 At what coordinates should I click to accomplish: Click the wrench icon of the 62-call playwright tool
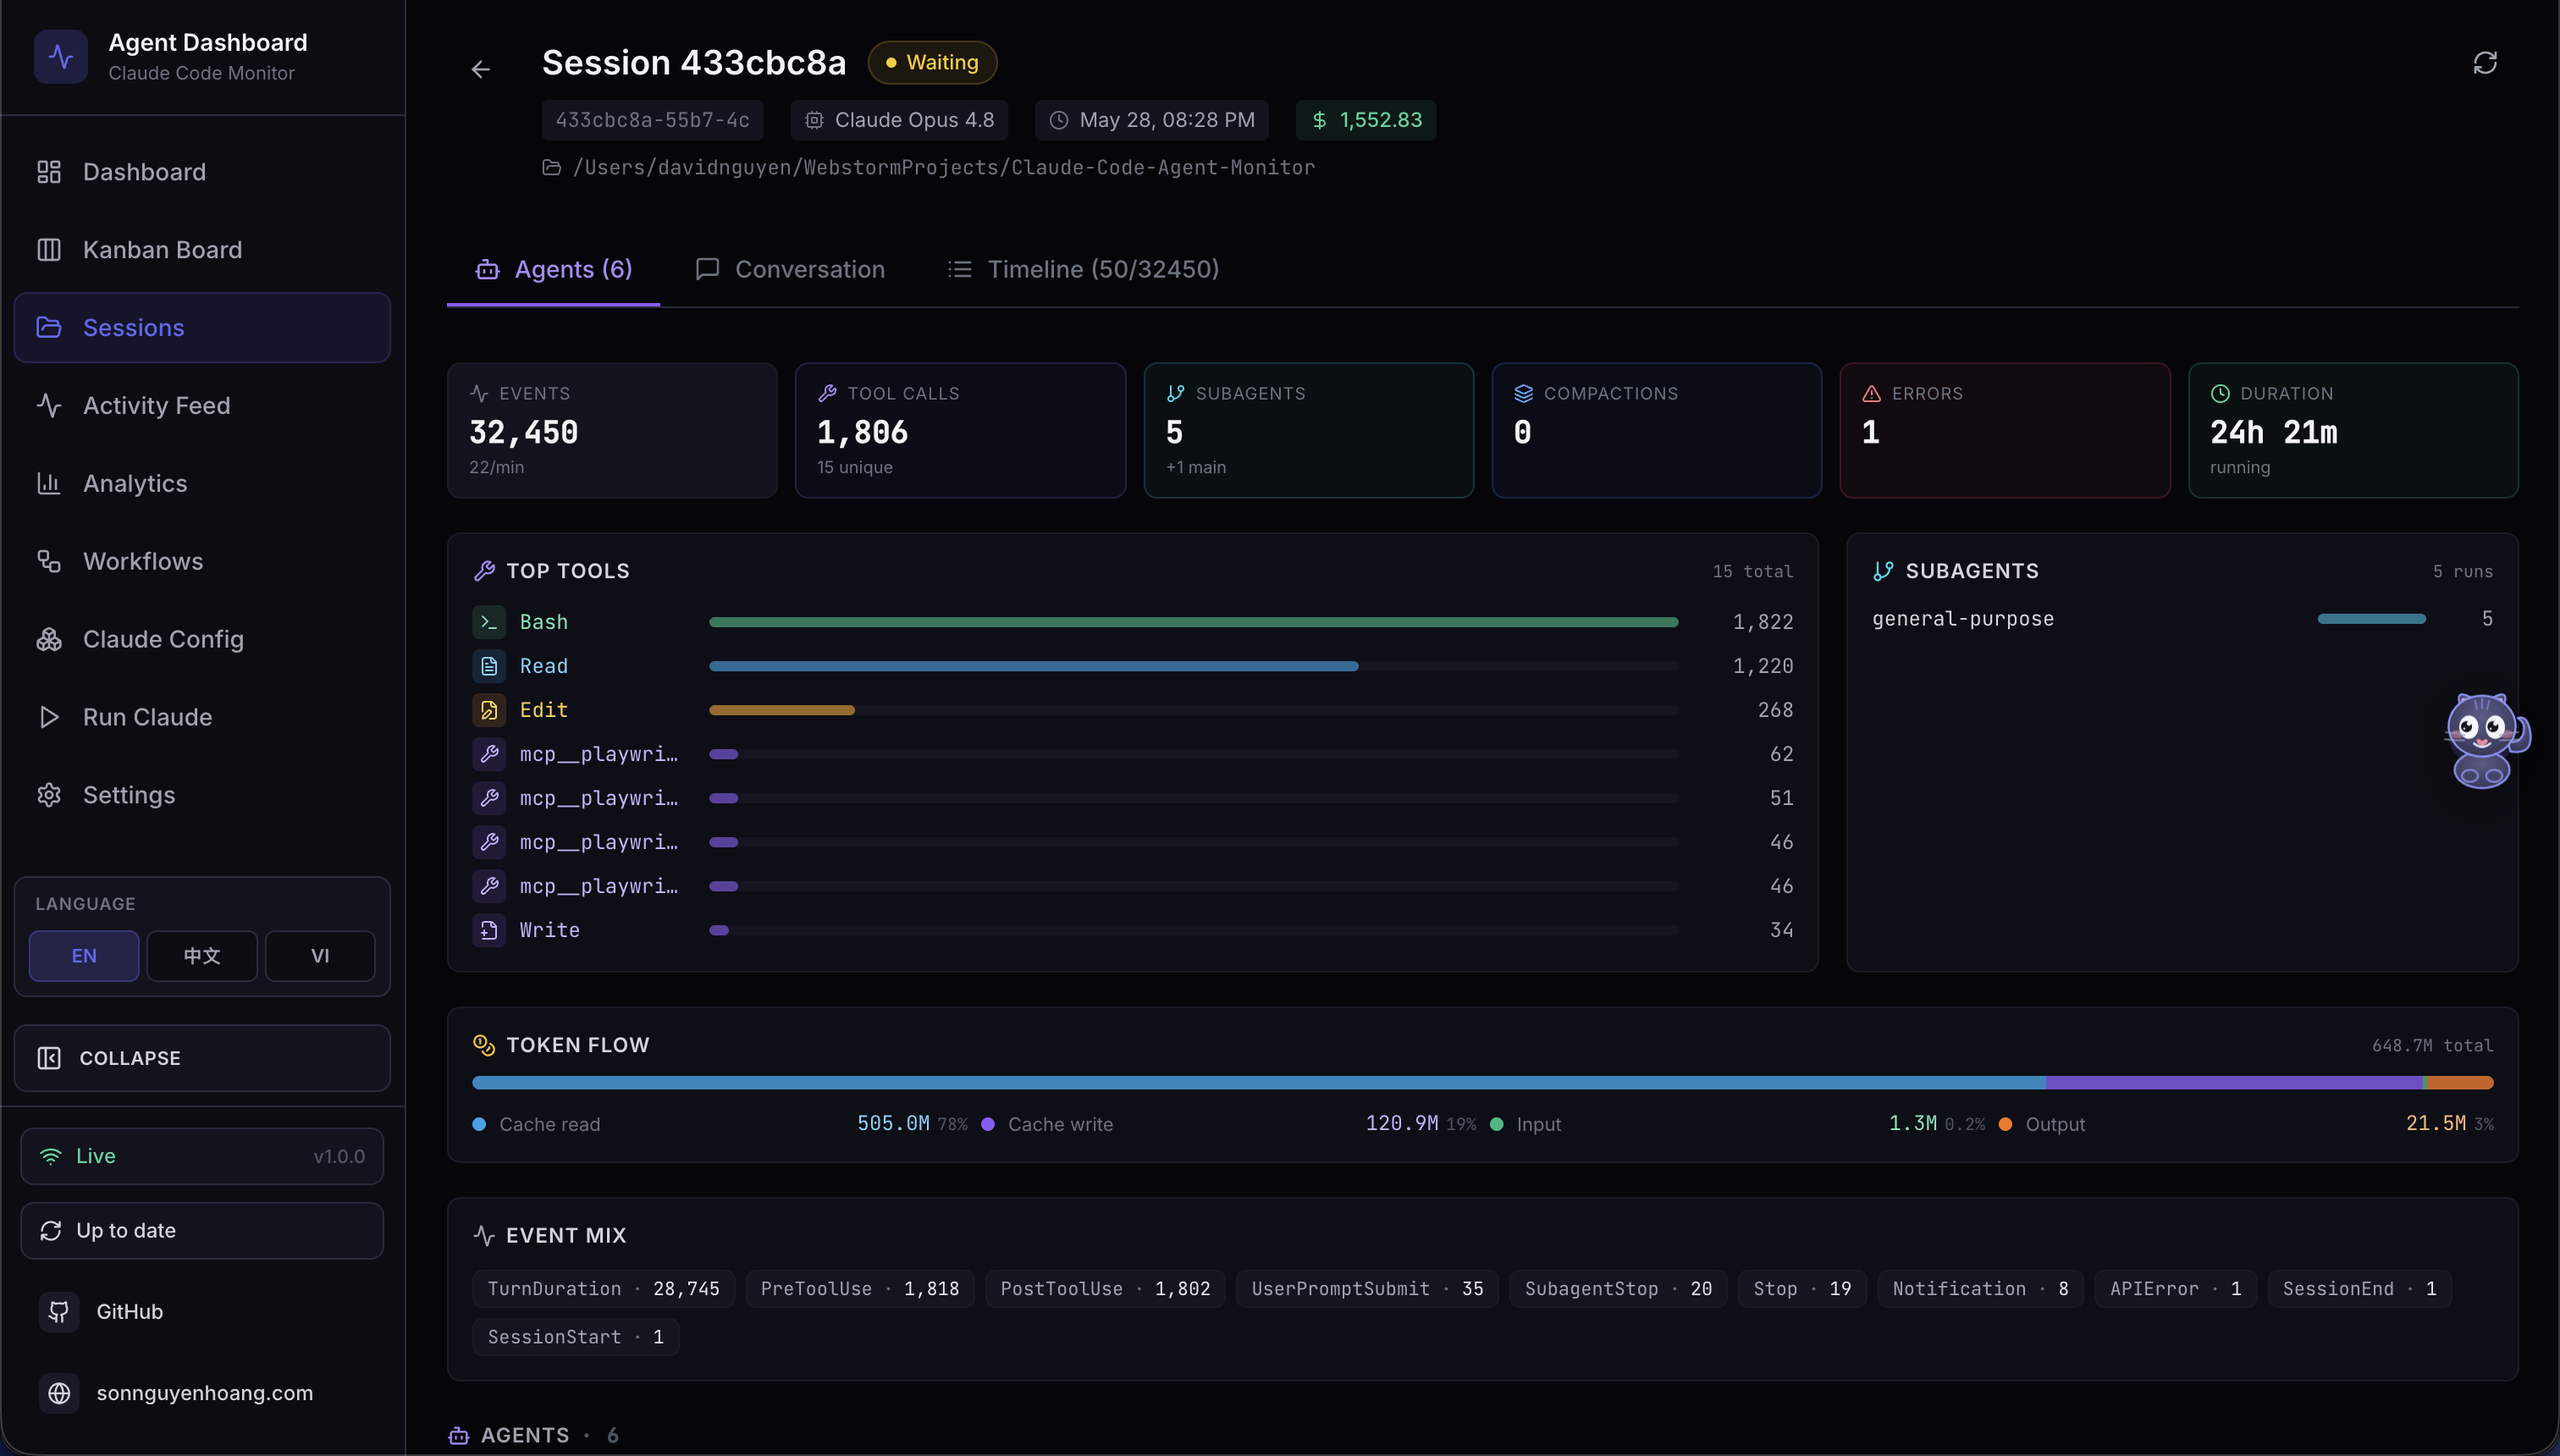489,754
